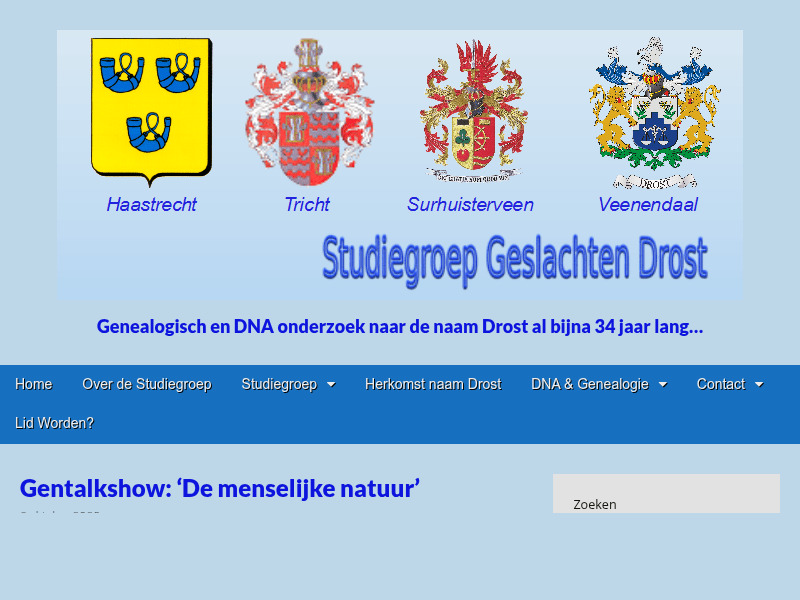Open the DNA & Genealogie dropdown

coord(598,384)
